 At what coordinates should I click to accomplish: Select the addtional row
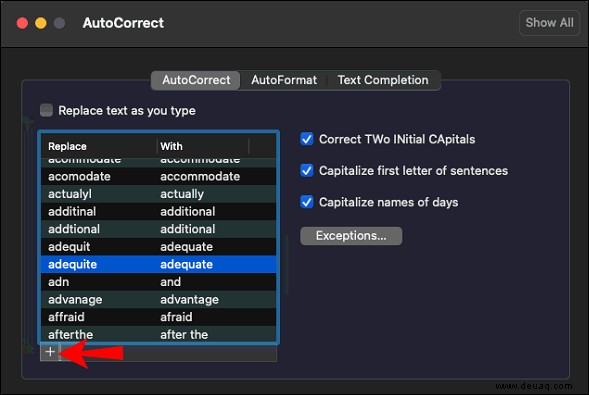[x=159, y=229]
